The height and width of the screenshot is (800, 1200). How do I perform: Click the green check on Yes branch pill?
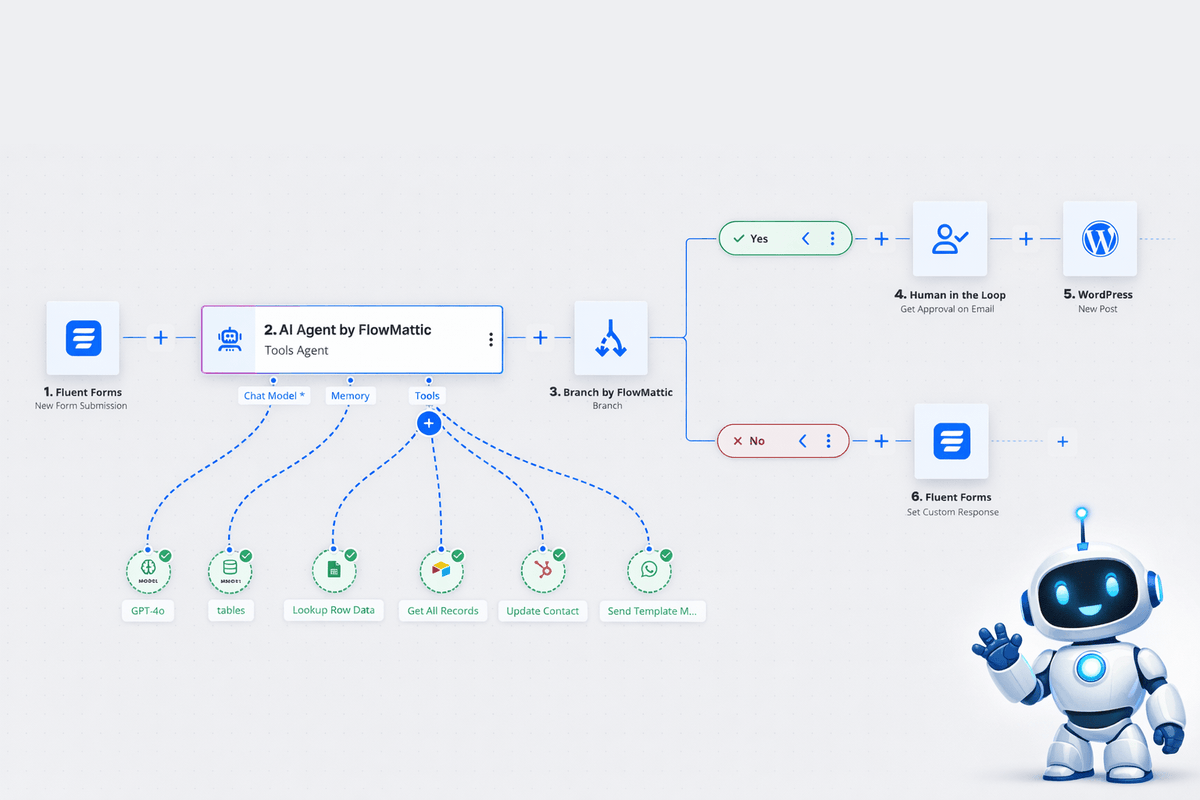(738, 239)
